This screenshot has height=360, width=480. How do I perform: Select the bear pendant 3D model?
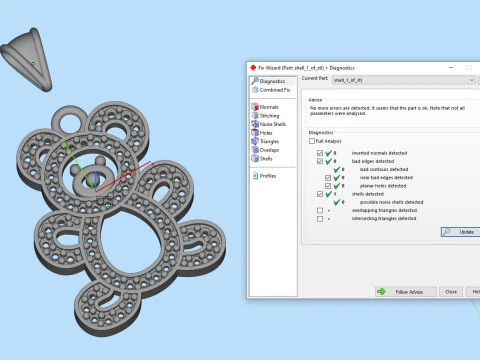pyautogui.click(x=120, y=217)
